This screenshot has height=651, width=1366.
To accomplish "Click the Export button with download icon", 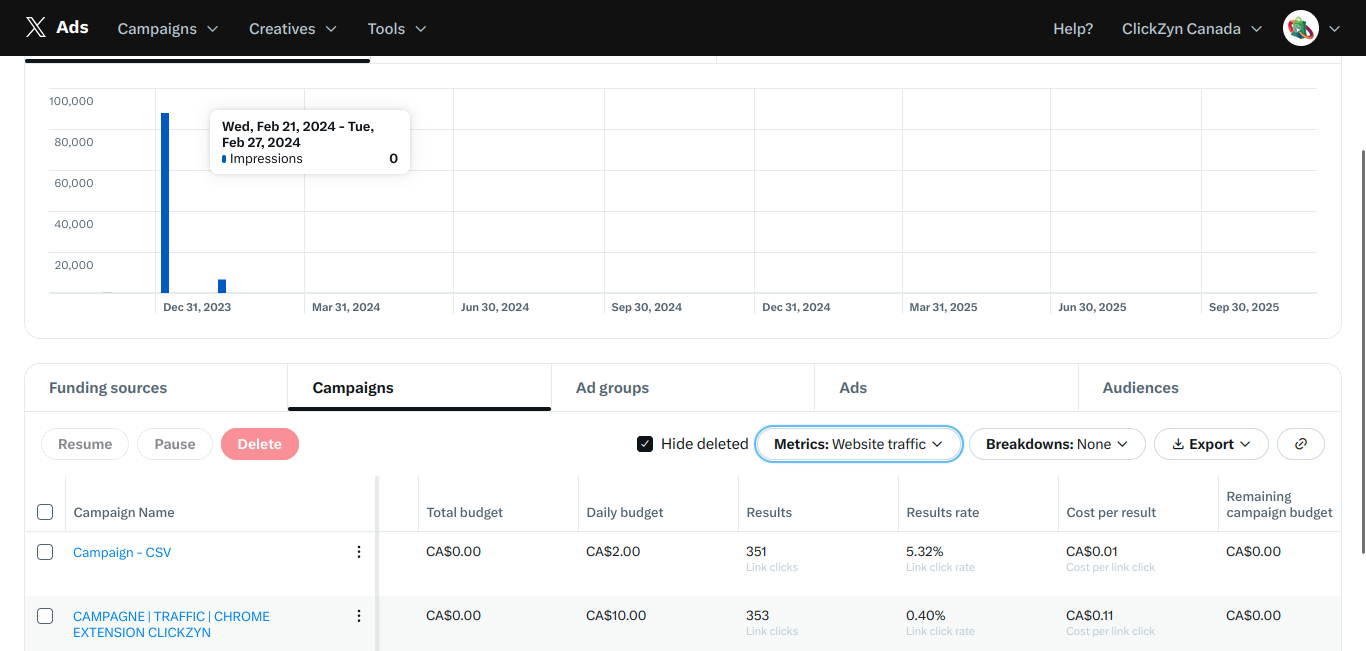I will click(1210, 444).
